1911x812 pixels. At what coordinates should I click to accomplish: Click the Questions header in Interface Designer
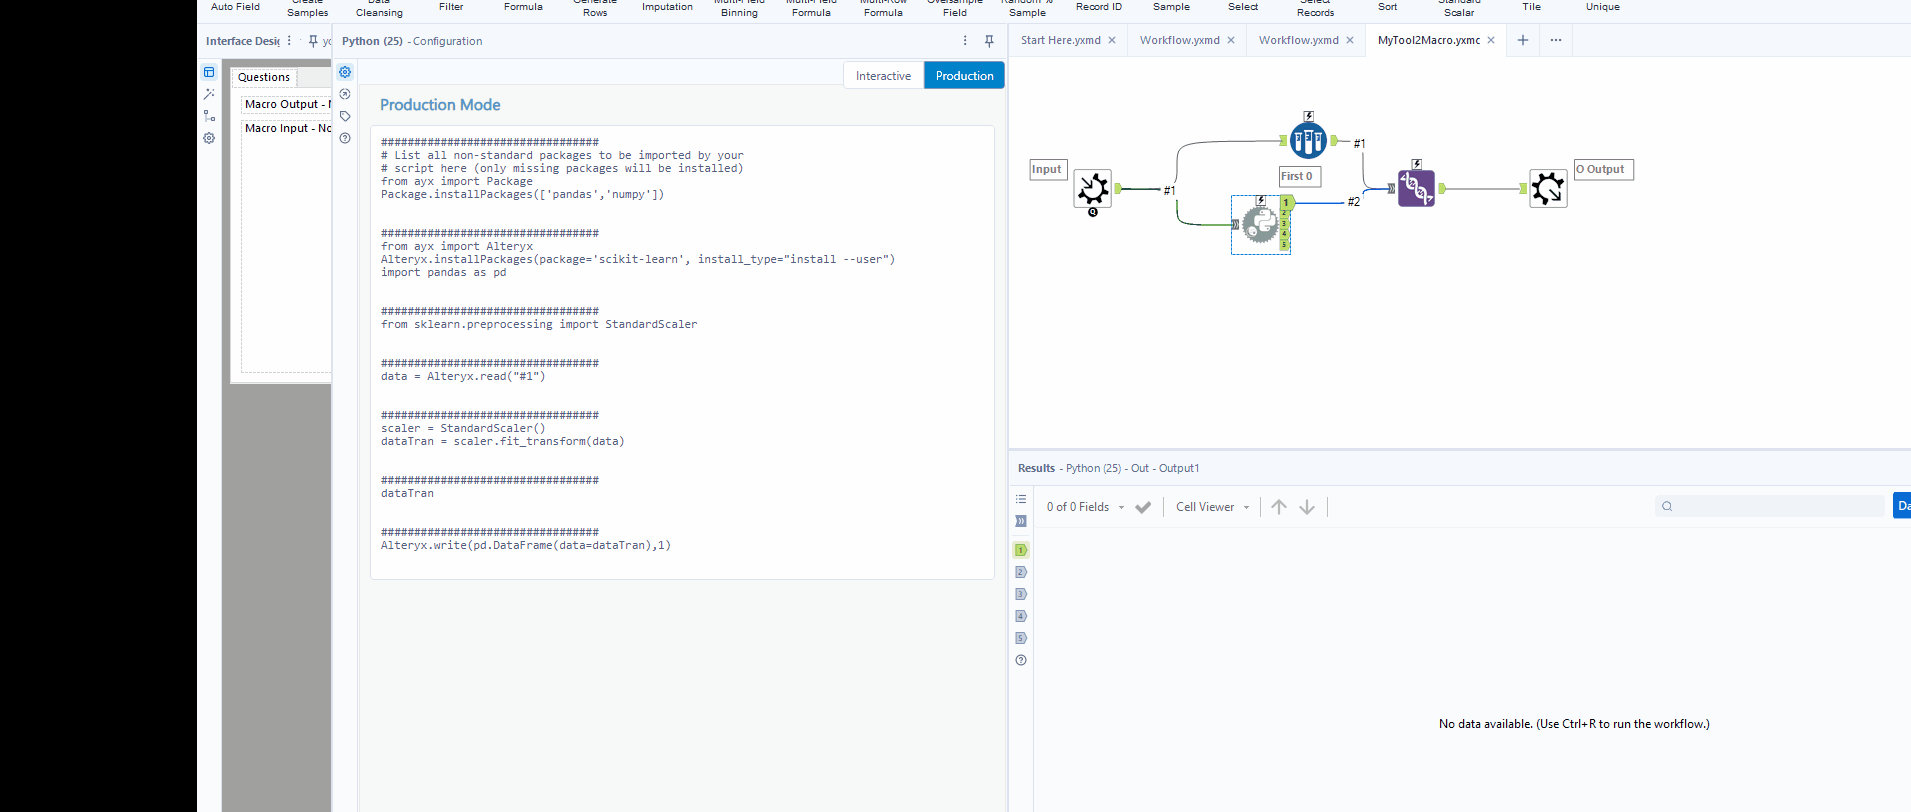click(x=264, y=77)
